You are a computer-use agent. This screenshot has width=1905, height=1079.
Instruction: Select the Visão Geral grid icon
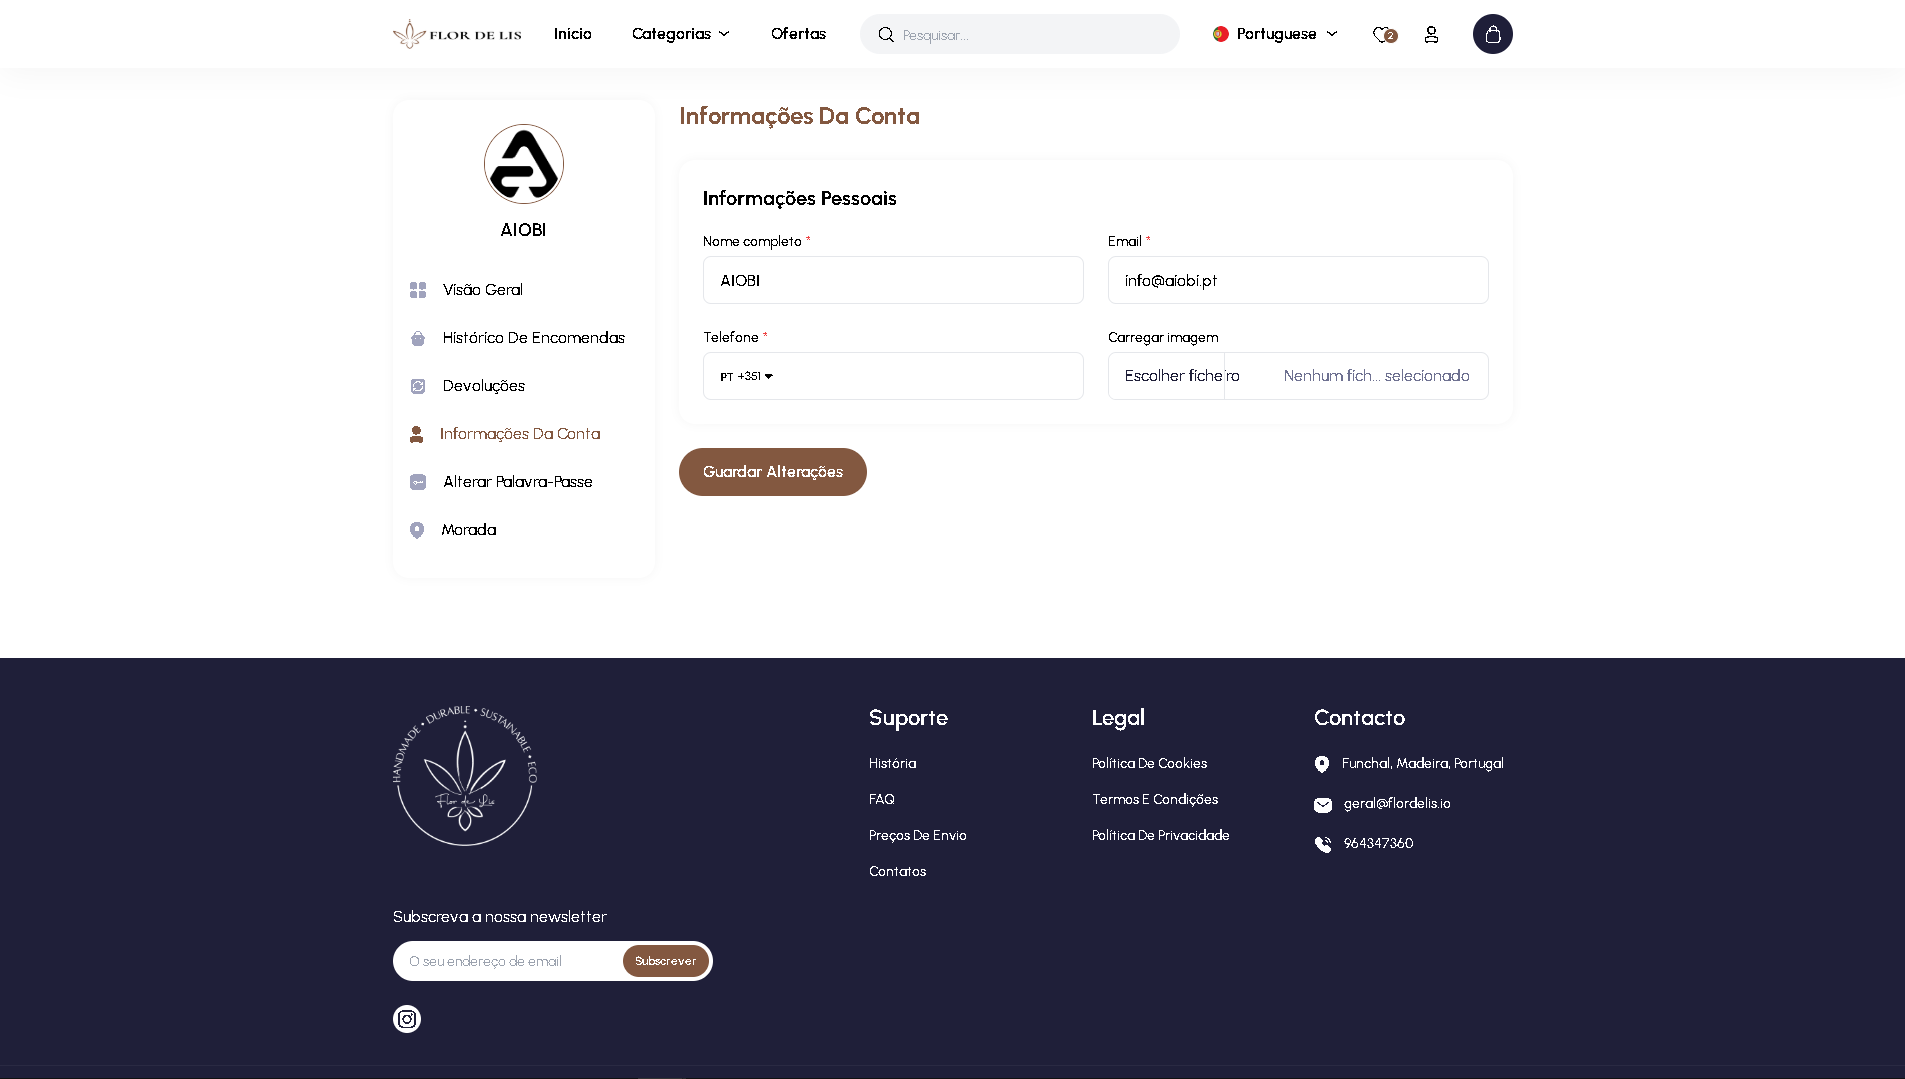pyautogui.click(x=417, y=290)
